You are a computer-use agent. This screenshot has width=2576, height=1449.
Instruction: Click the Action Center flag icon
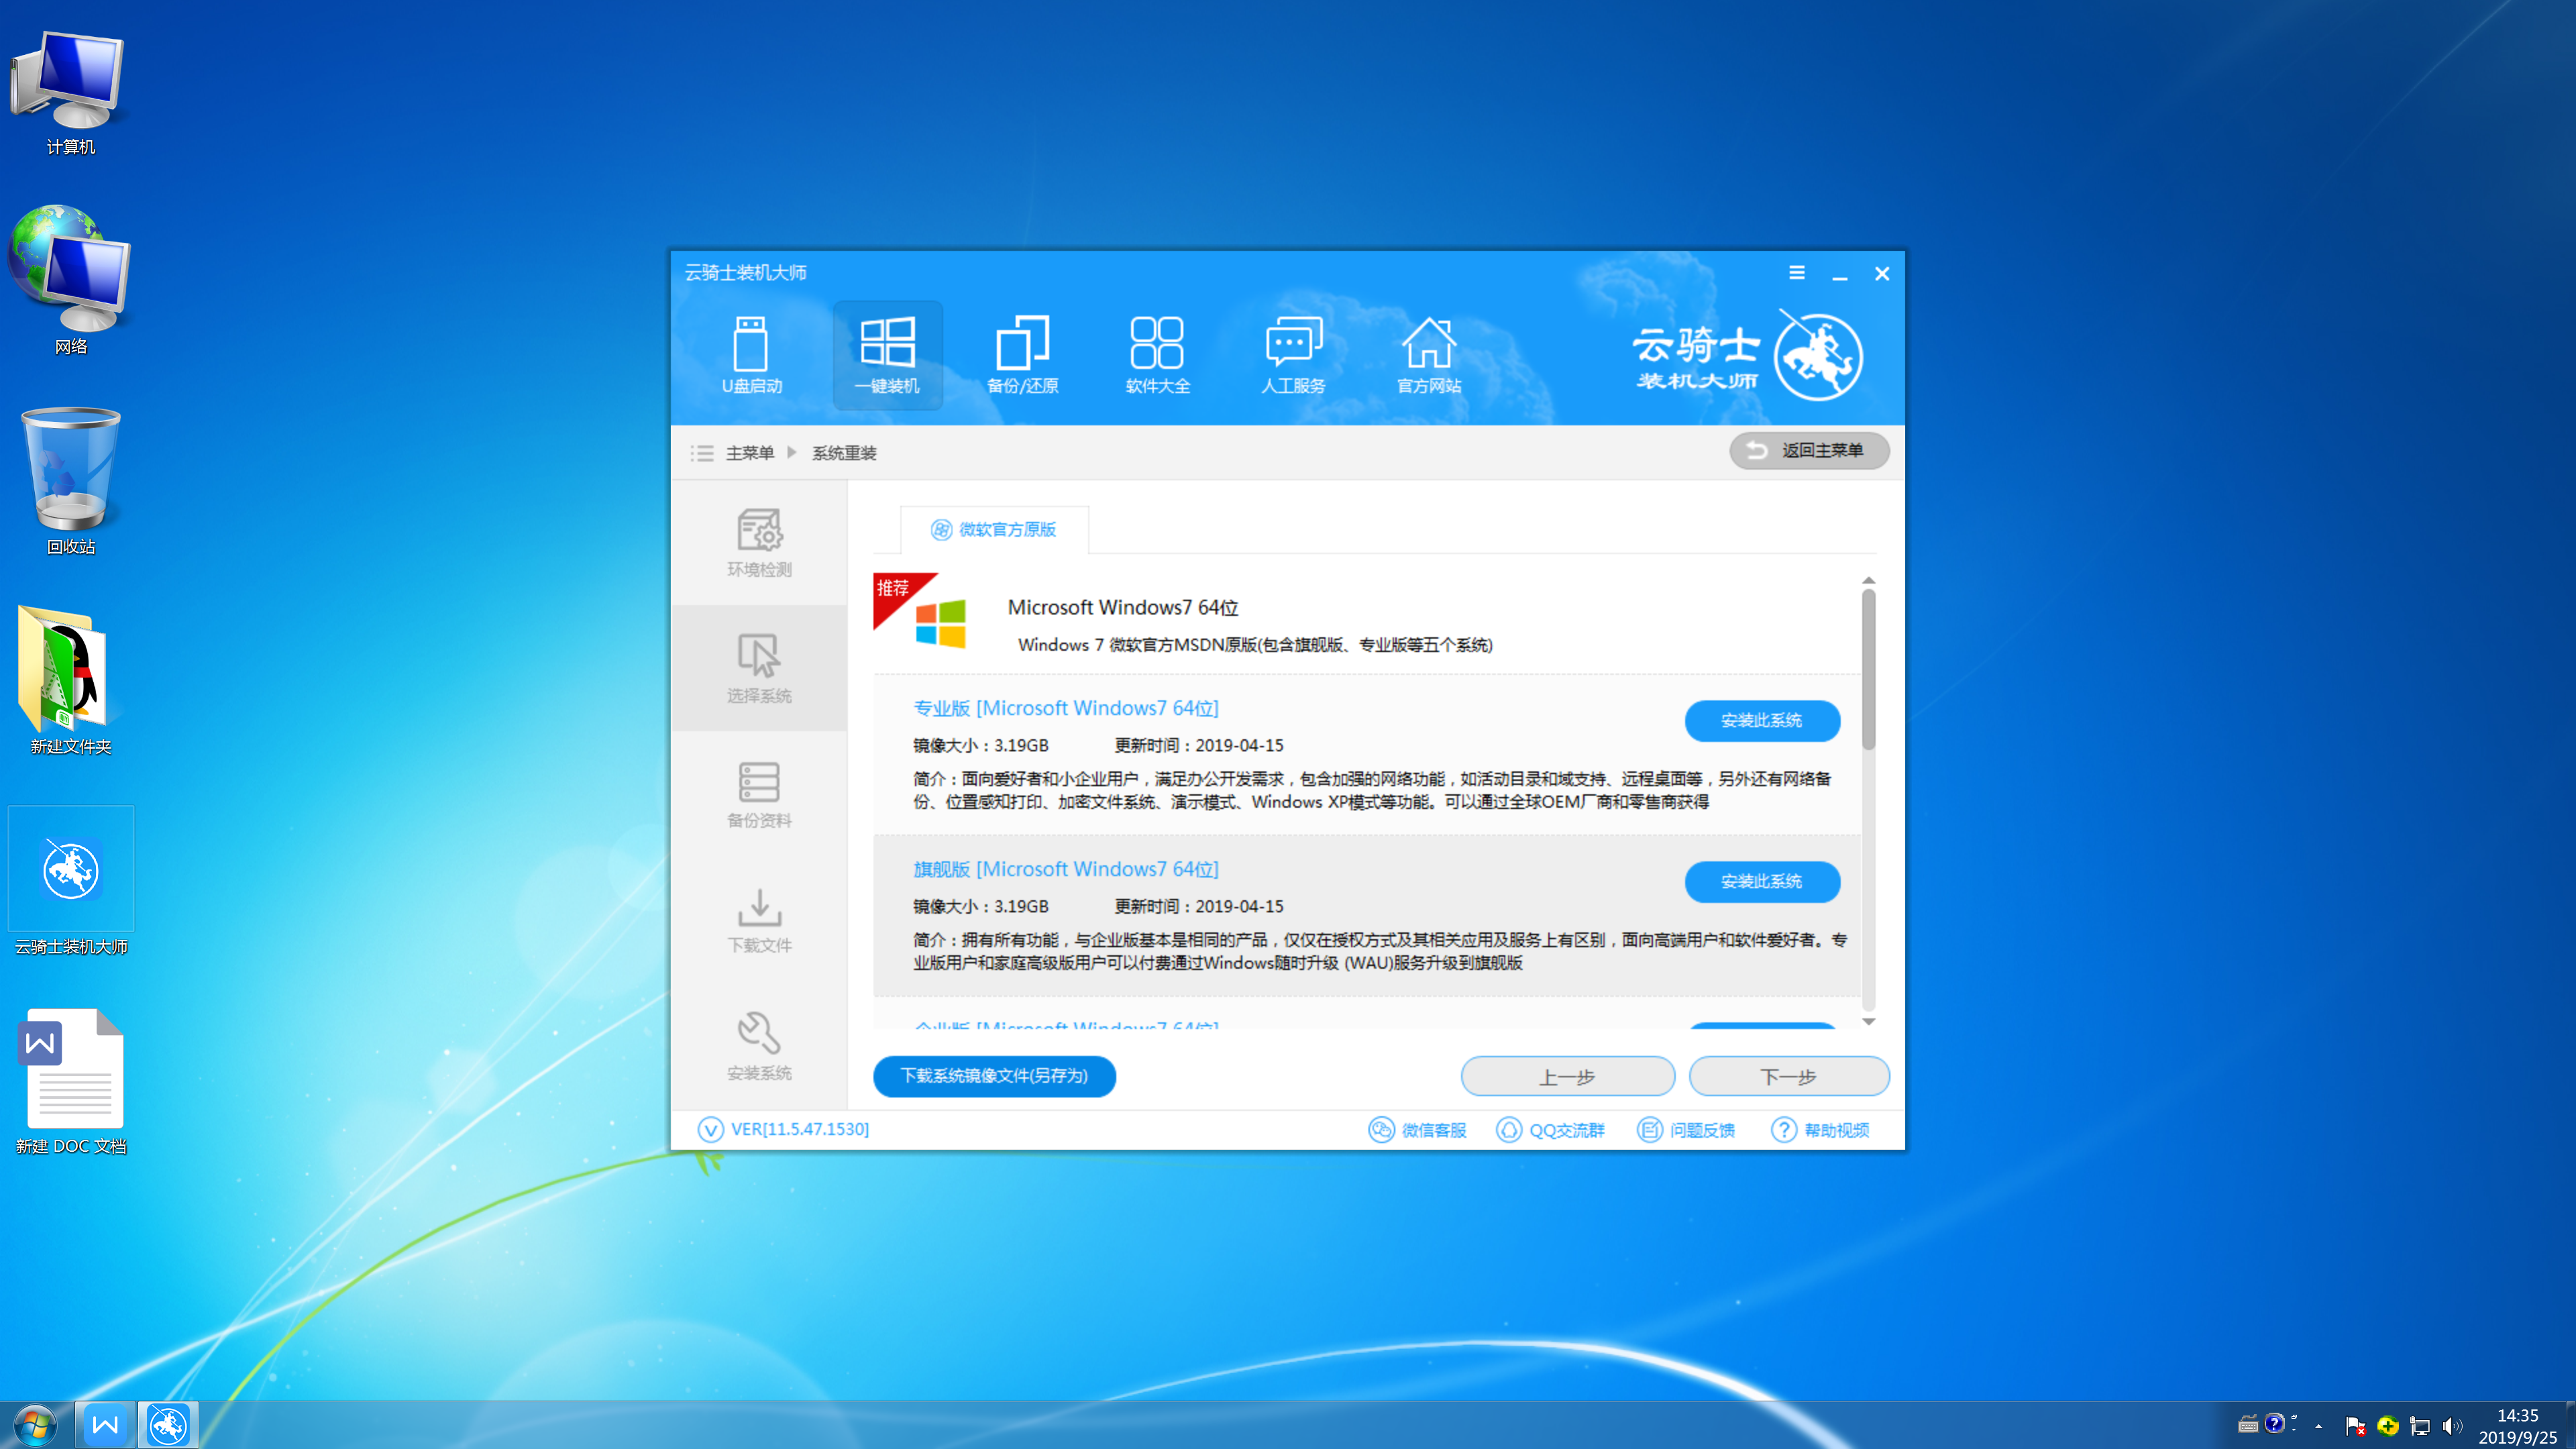[x=2355, y=1426]
